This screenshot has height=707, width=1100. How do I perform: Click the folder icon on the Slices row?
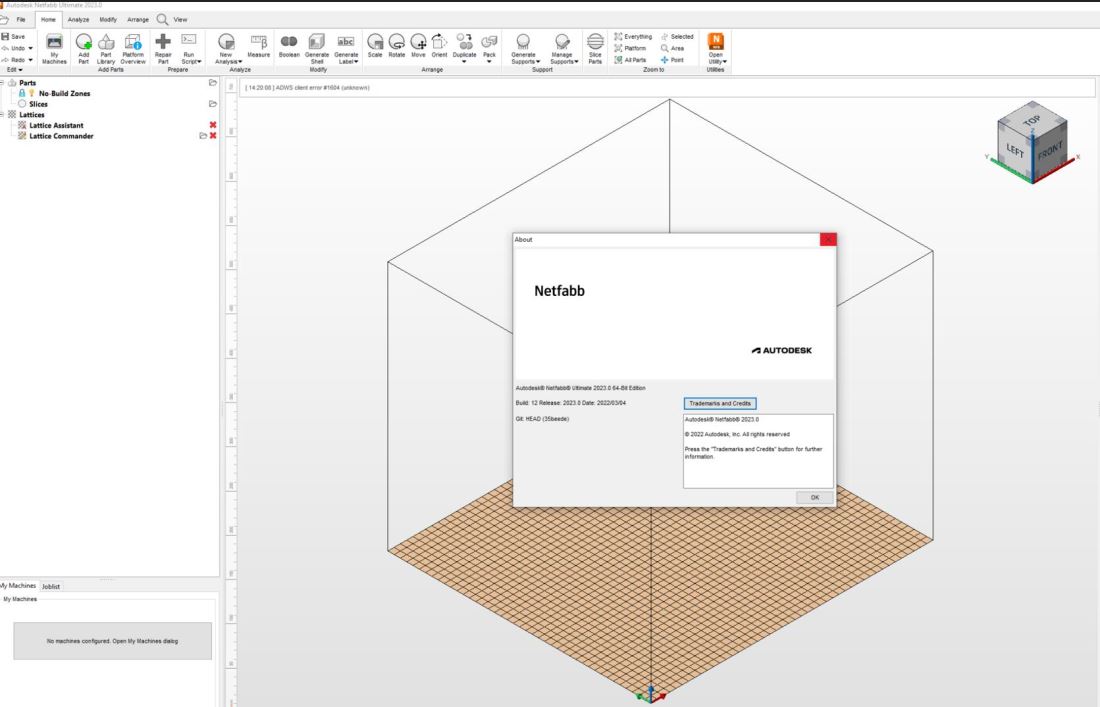(x=213, y=104)
